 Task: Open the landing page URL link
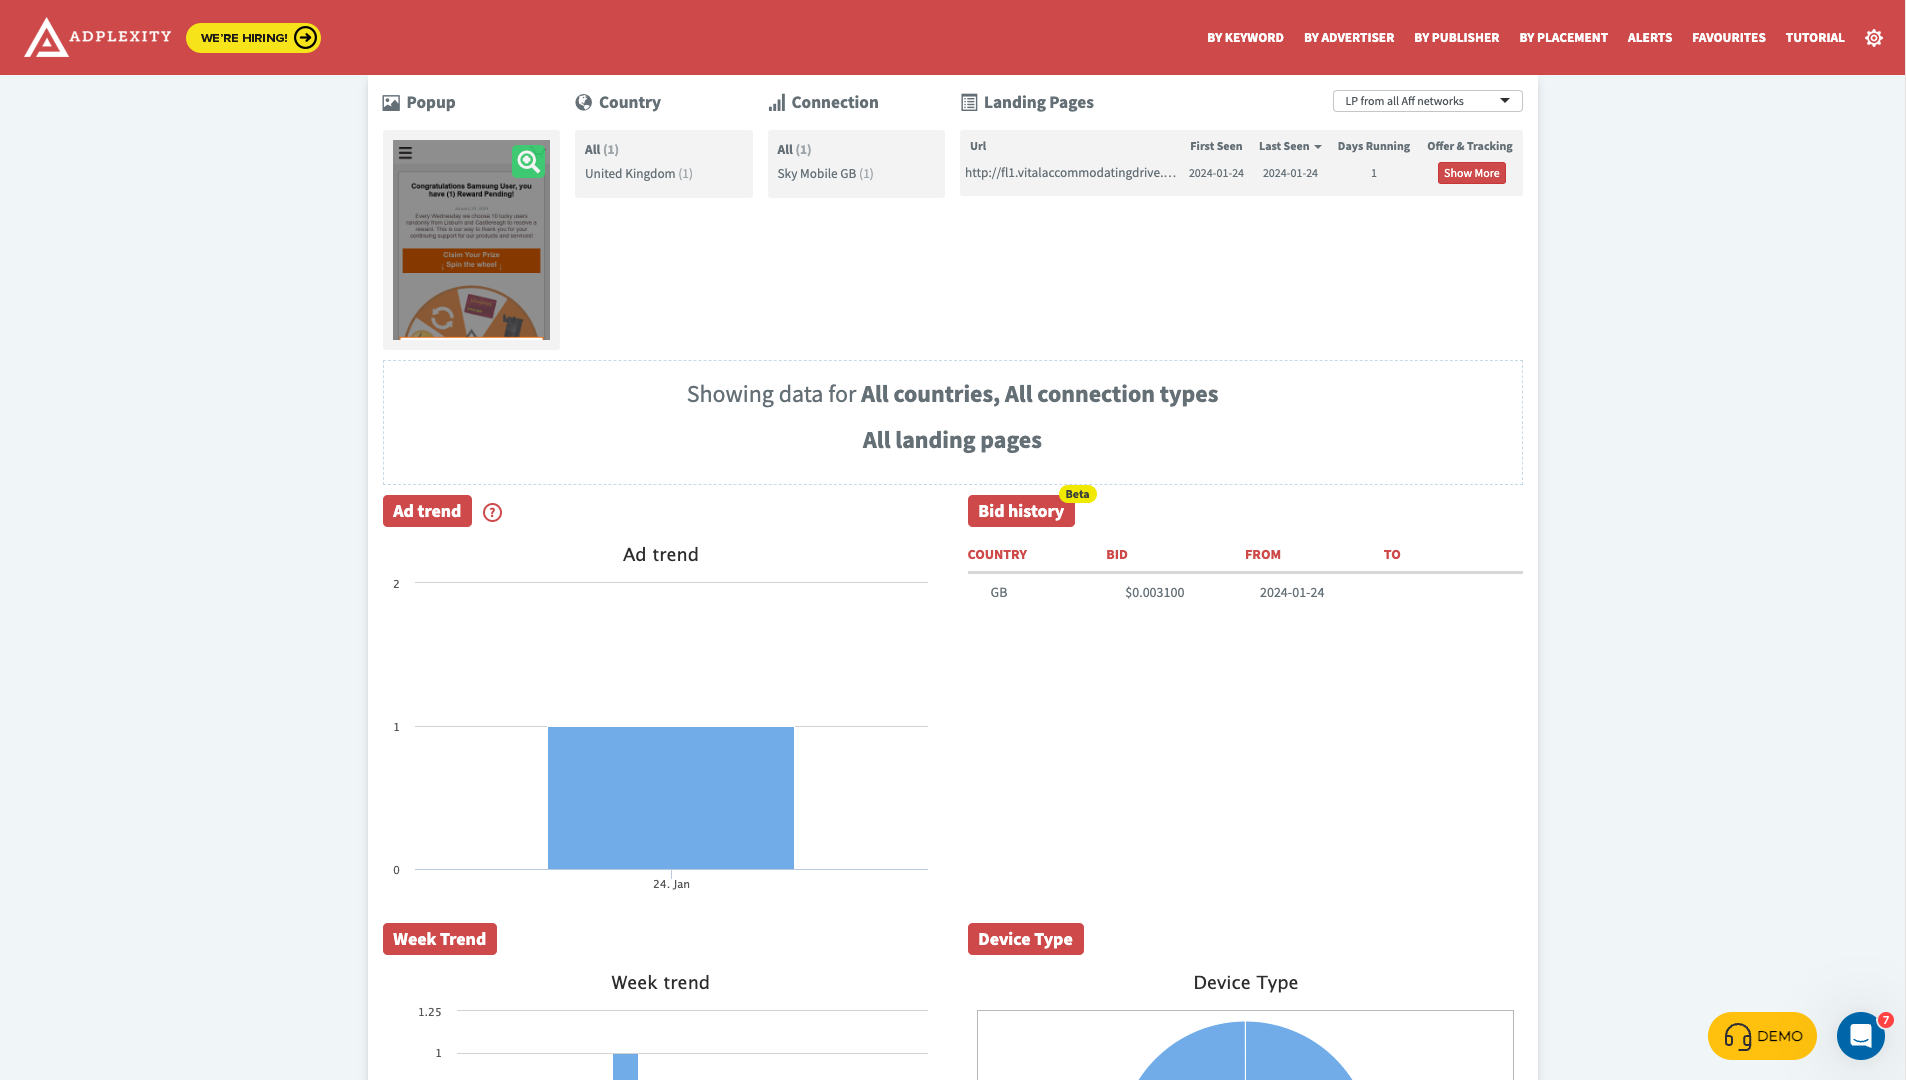coord(1069,173)
